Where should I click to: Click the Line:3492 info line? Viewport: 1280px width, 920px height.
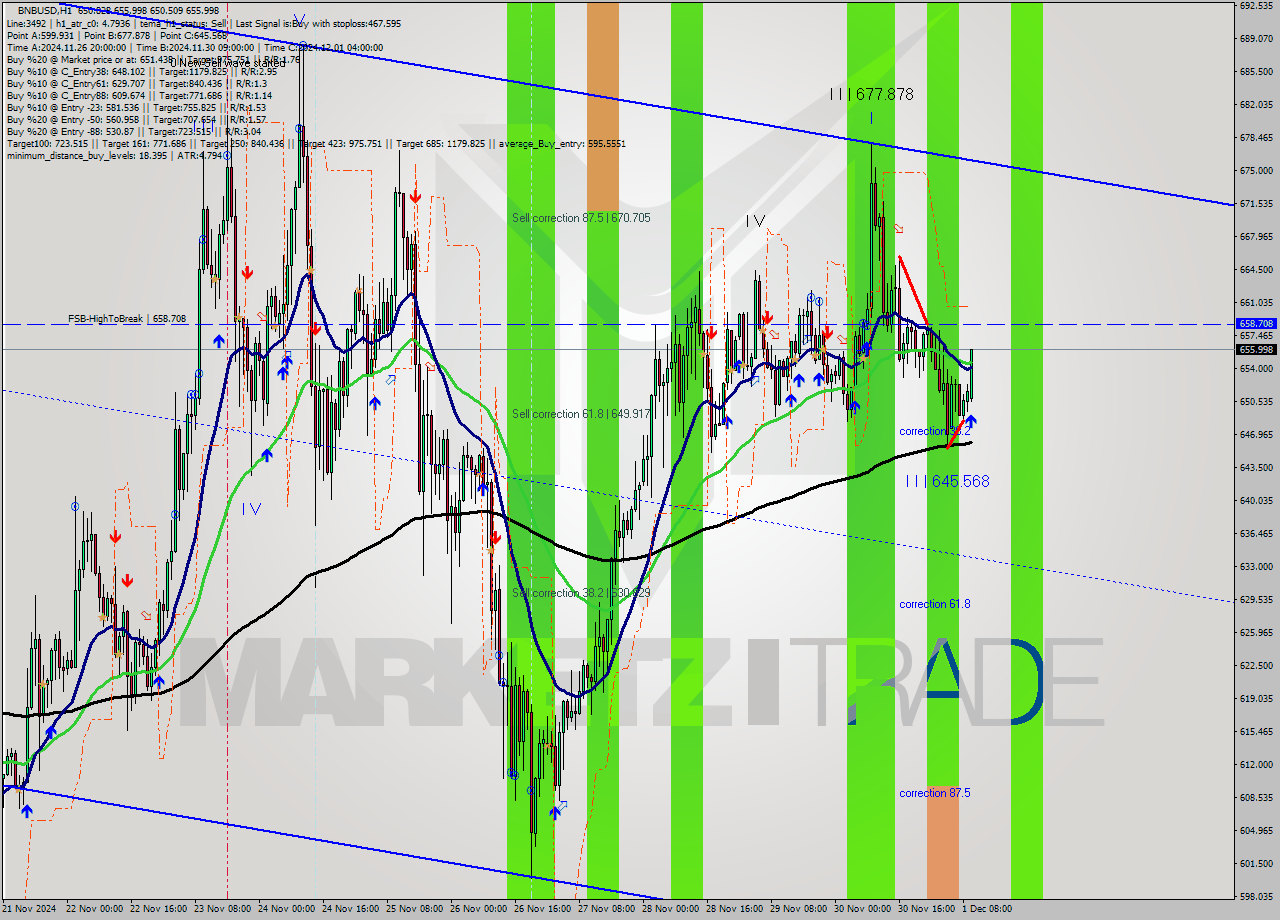204,23
